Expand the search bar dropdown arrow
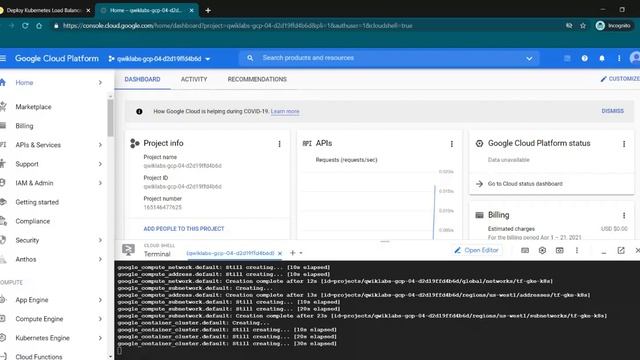 pyautogui.click(x=529, y=58)
